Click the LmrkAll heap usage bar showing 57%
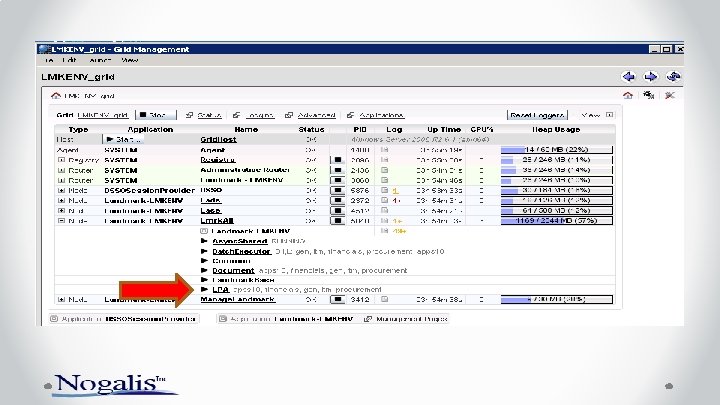Image resolution: width=720 pixels, height=405 pixels. point(557,220)
